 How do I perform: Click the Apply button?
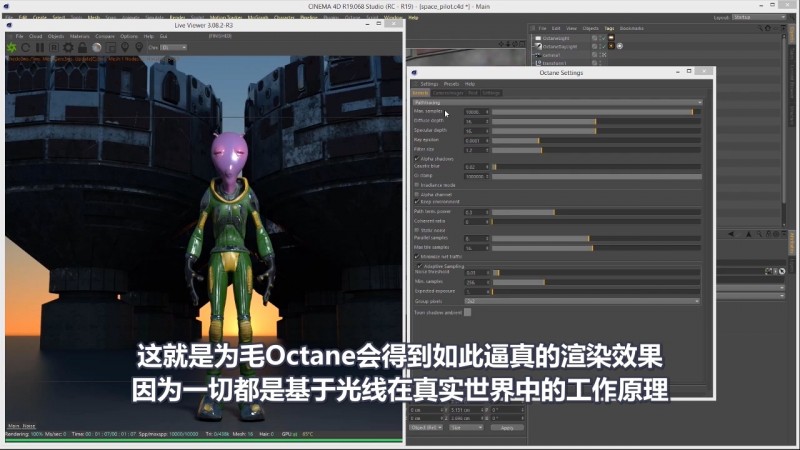(507, 428)
